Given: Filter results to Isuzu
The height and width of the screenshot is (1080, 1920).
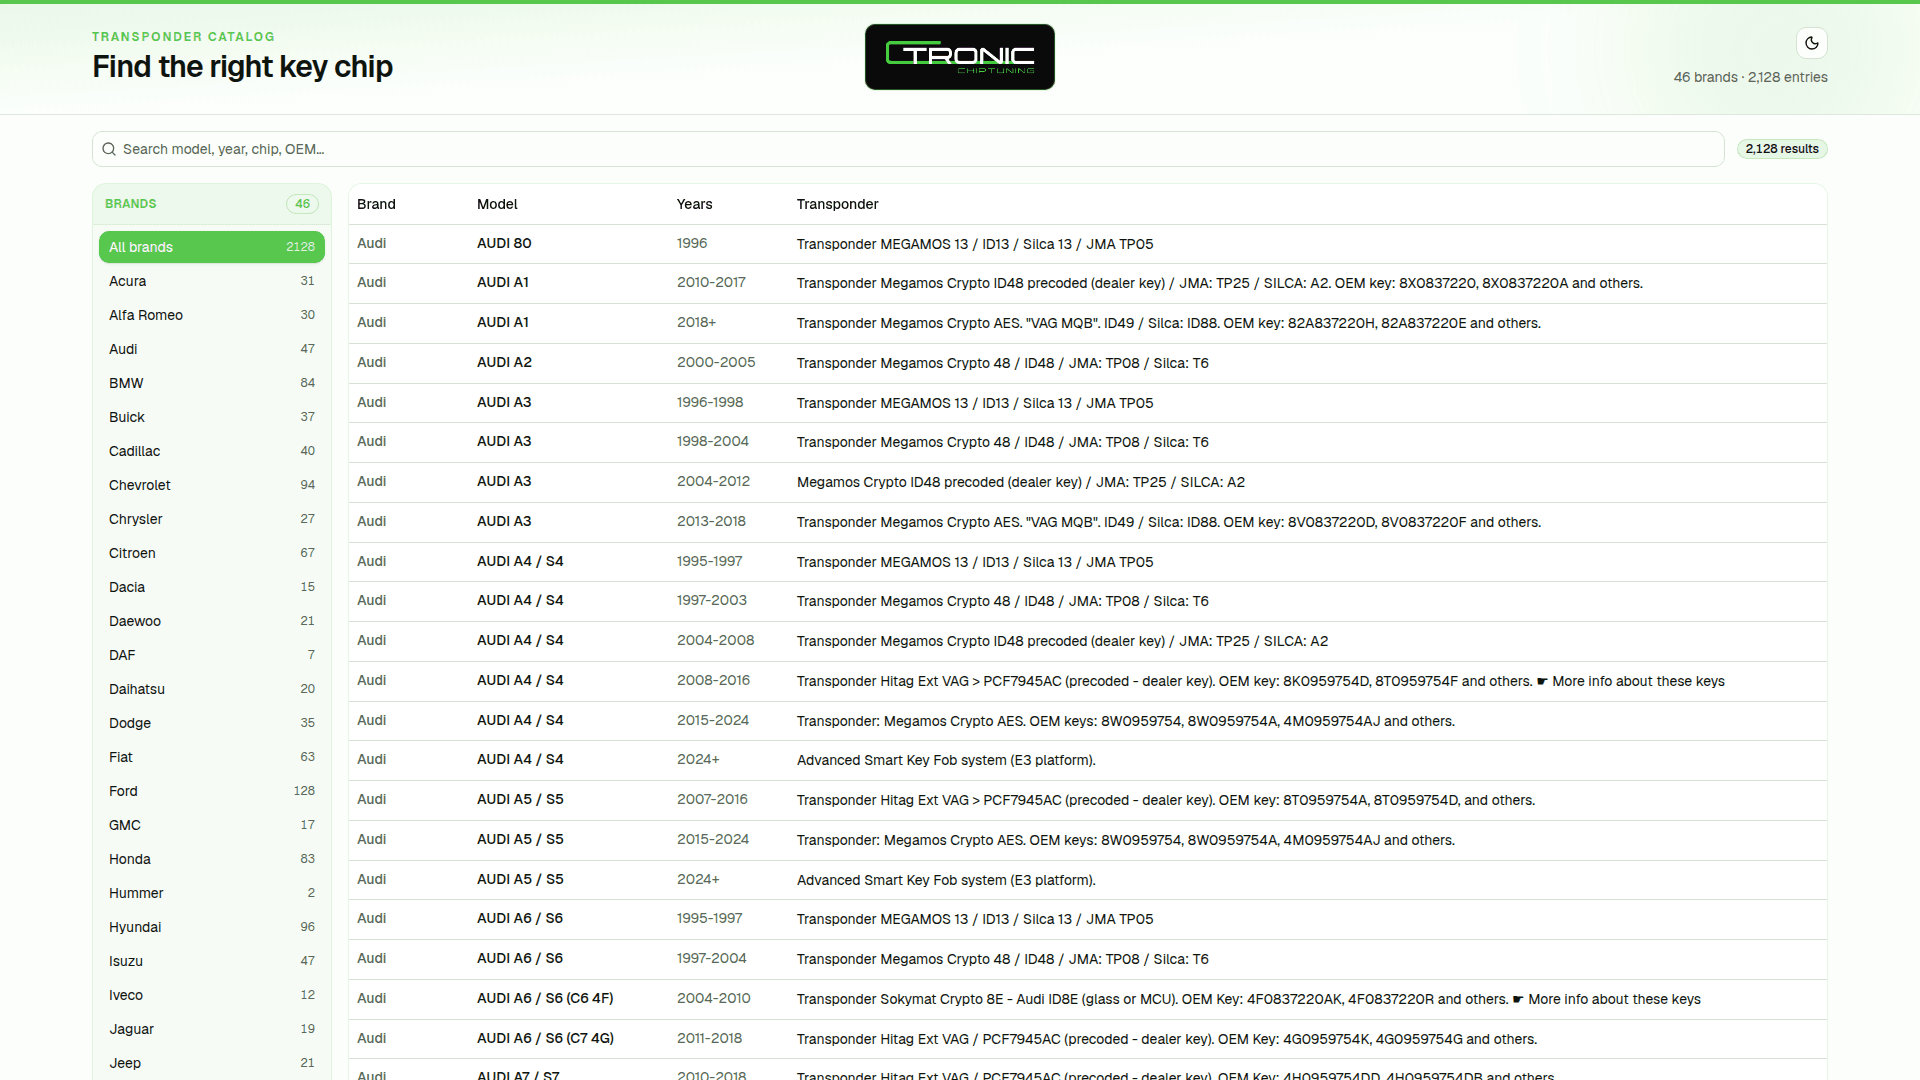Looking at the screenshot, I should pos(212,961).
